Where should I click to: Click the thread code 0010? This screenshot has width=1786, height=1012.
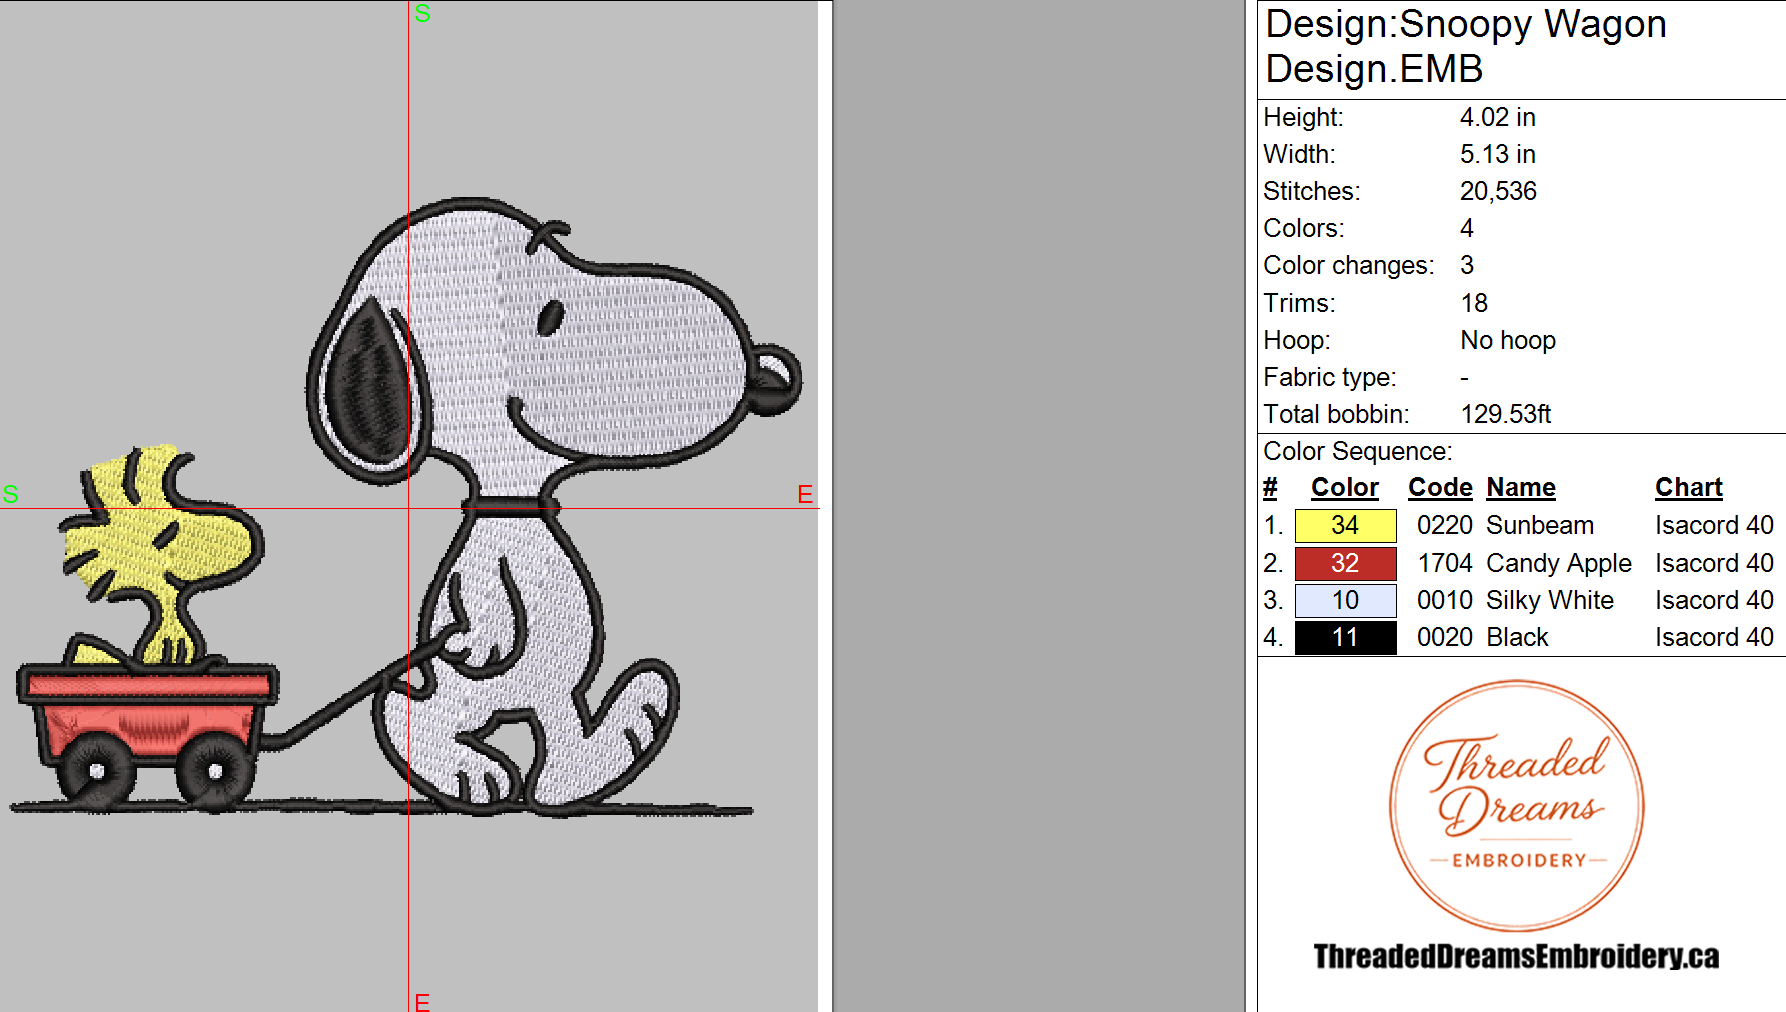tap(1445, 600)
